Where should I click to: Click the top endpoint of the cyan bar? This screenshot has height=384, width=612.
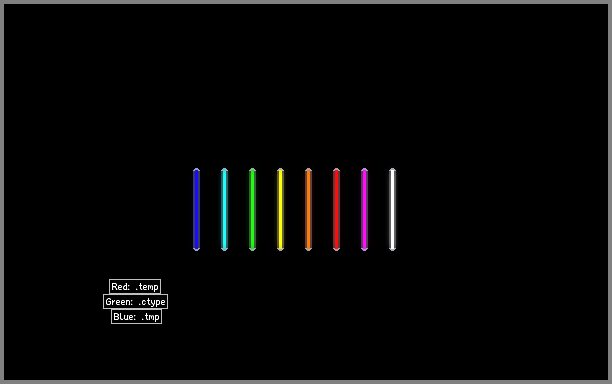(x=224, y=170)
